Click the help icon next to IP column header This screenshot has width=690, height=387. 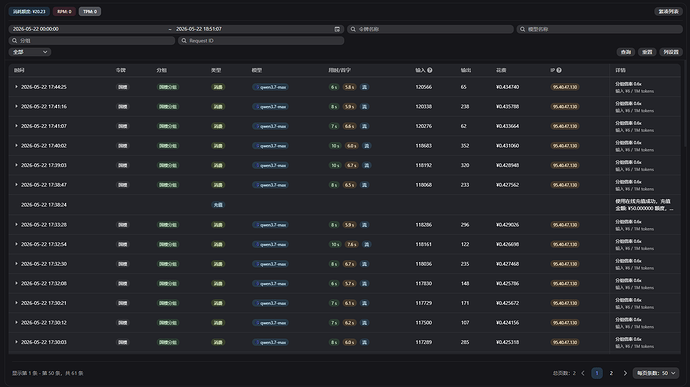point(559,70)
